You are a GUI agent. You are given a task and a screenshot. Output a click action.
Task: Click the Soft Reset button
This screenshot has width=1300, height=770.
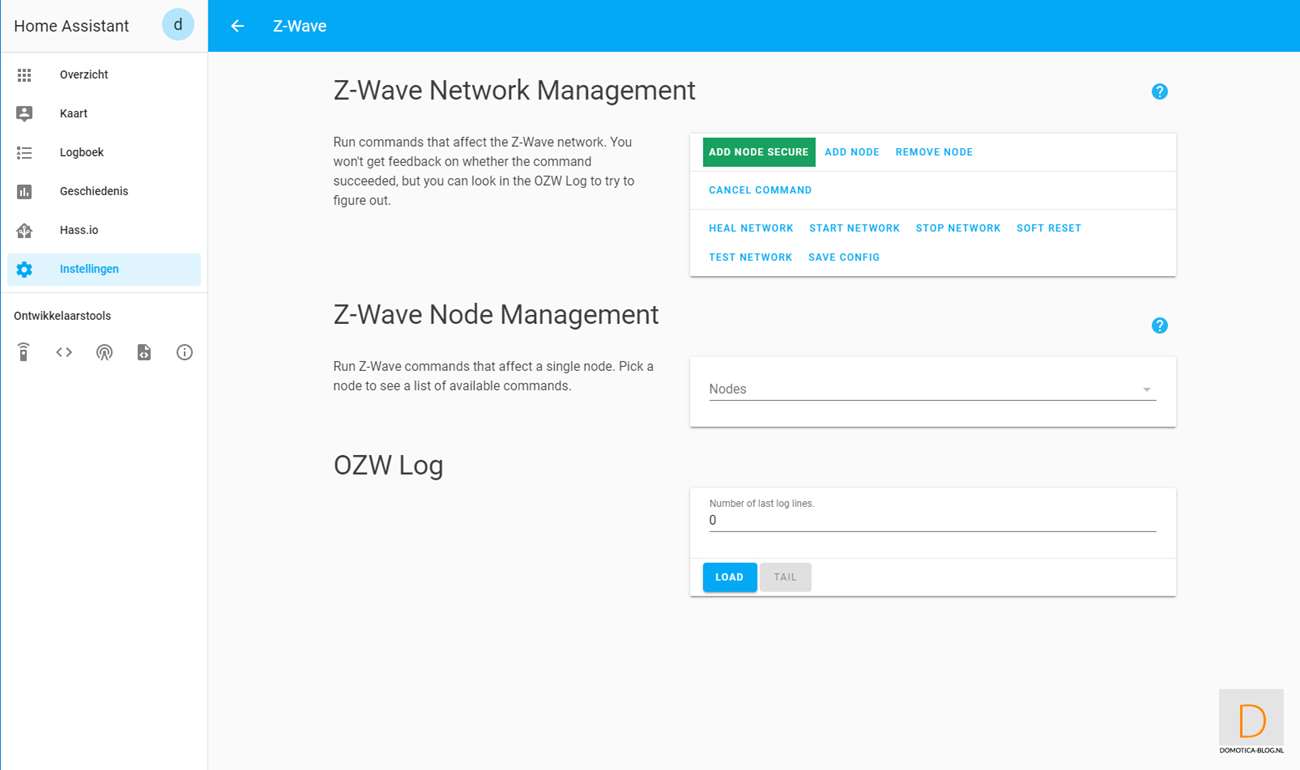[x=1049, y=228]
